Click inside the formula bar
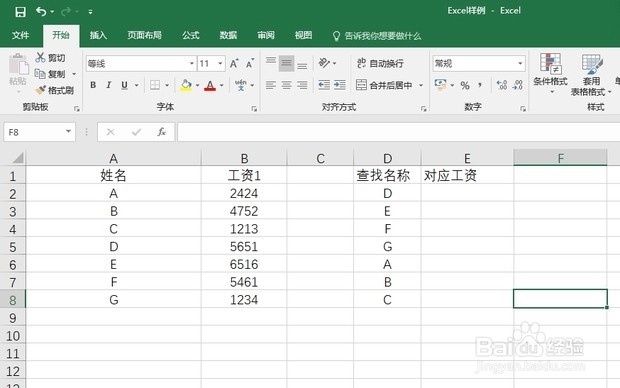Screen dimensions: 620x388 (x=399, y=132)
